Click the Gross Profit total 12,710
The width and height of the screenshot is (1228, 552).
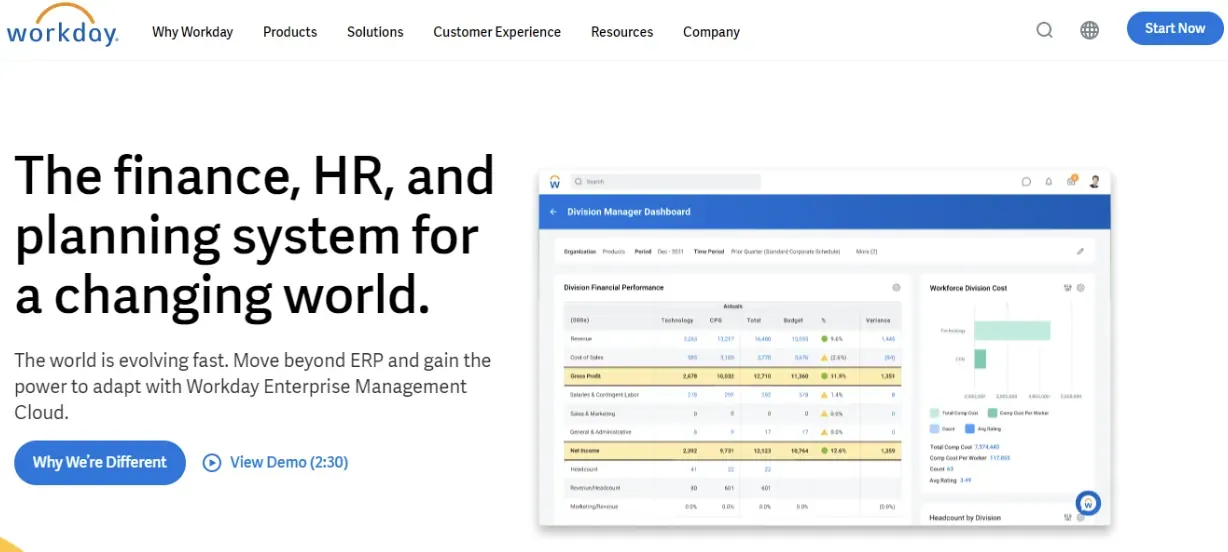tap(762, 376)
